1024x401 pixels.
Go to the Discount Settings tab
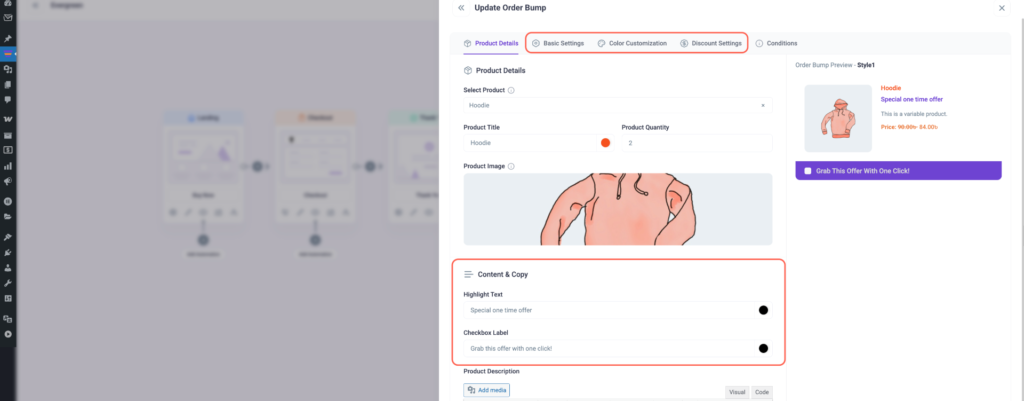(711, 43)
